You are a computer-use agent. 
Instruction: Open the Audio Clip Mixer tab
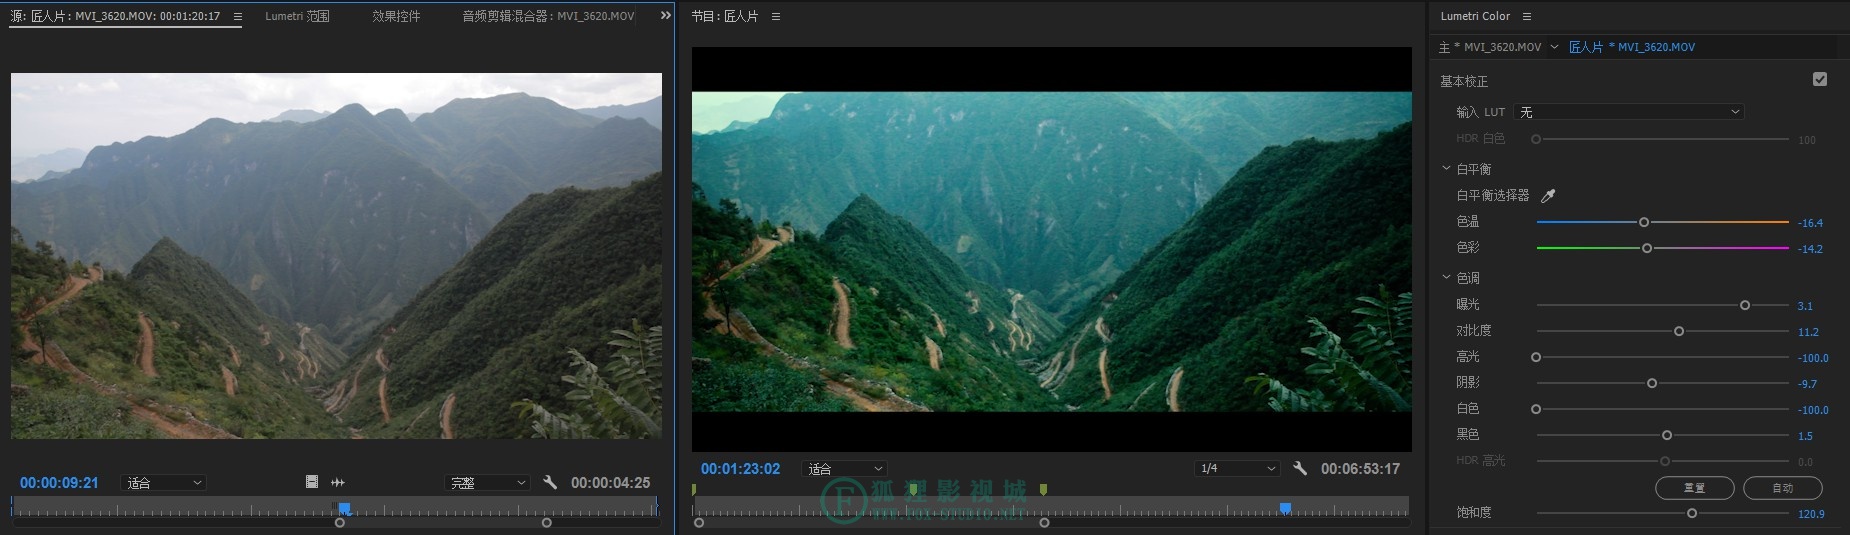click(548, 16)
